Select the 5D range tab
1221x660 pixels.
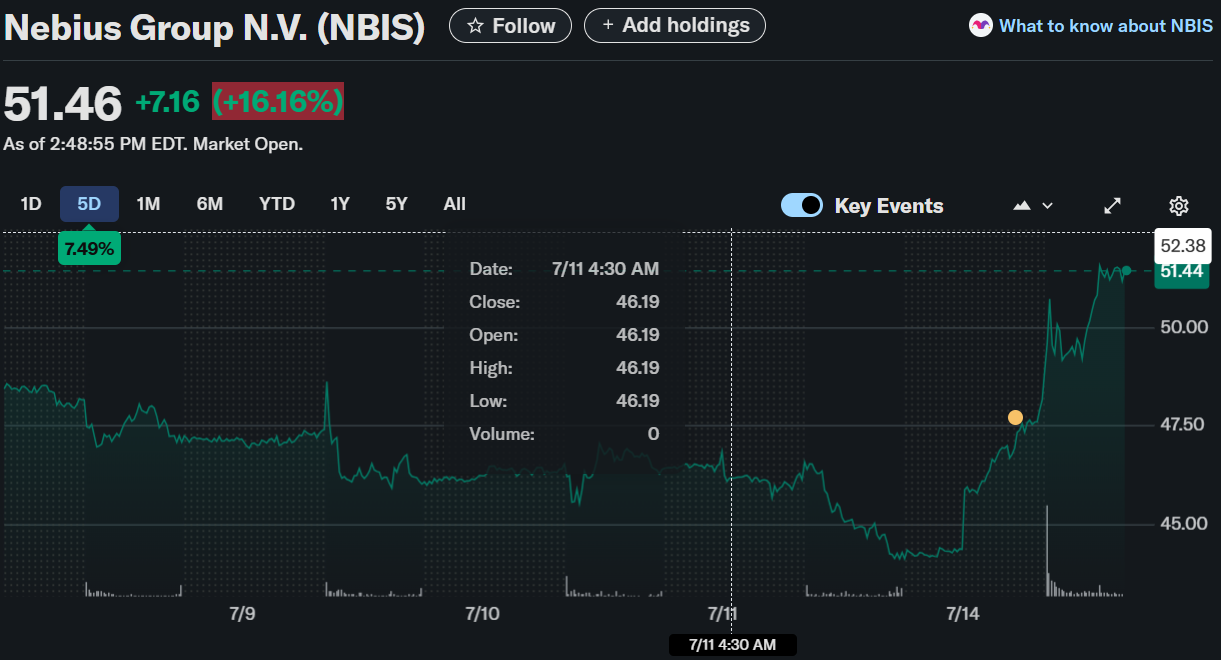point(89,204)
